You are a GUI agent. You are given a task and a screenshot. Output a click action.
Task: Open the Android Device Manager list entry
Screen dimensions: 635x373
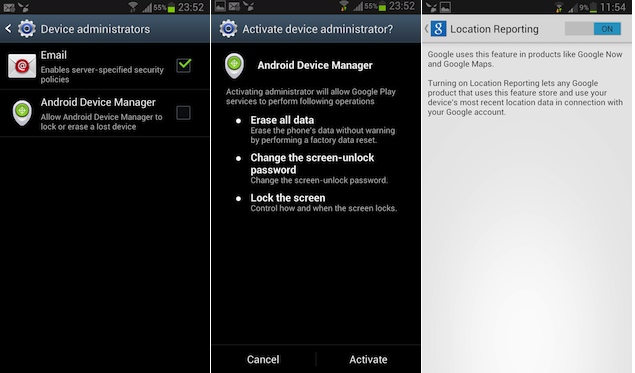click(105, 113)
